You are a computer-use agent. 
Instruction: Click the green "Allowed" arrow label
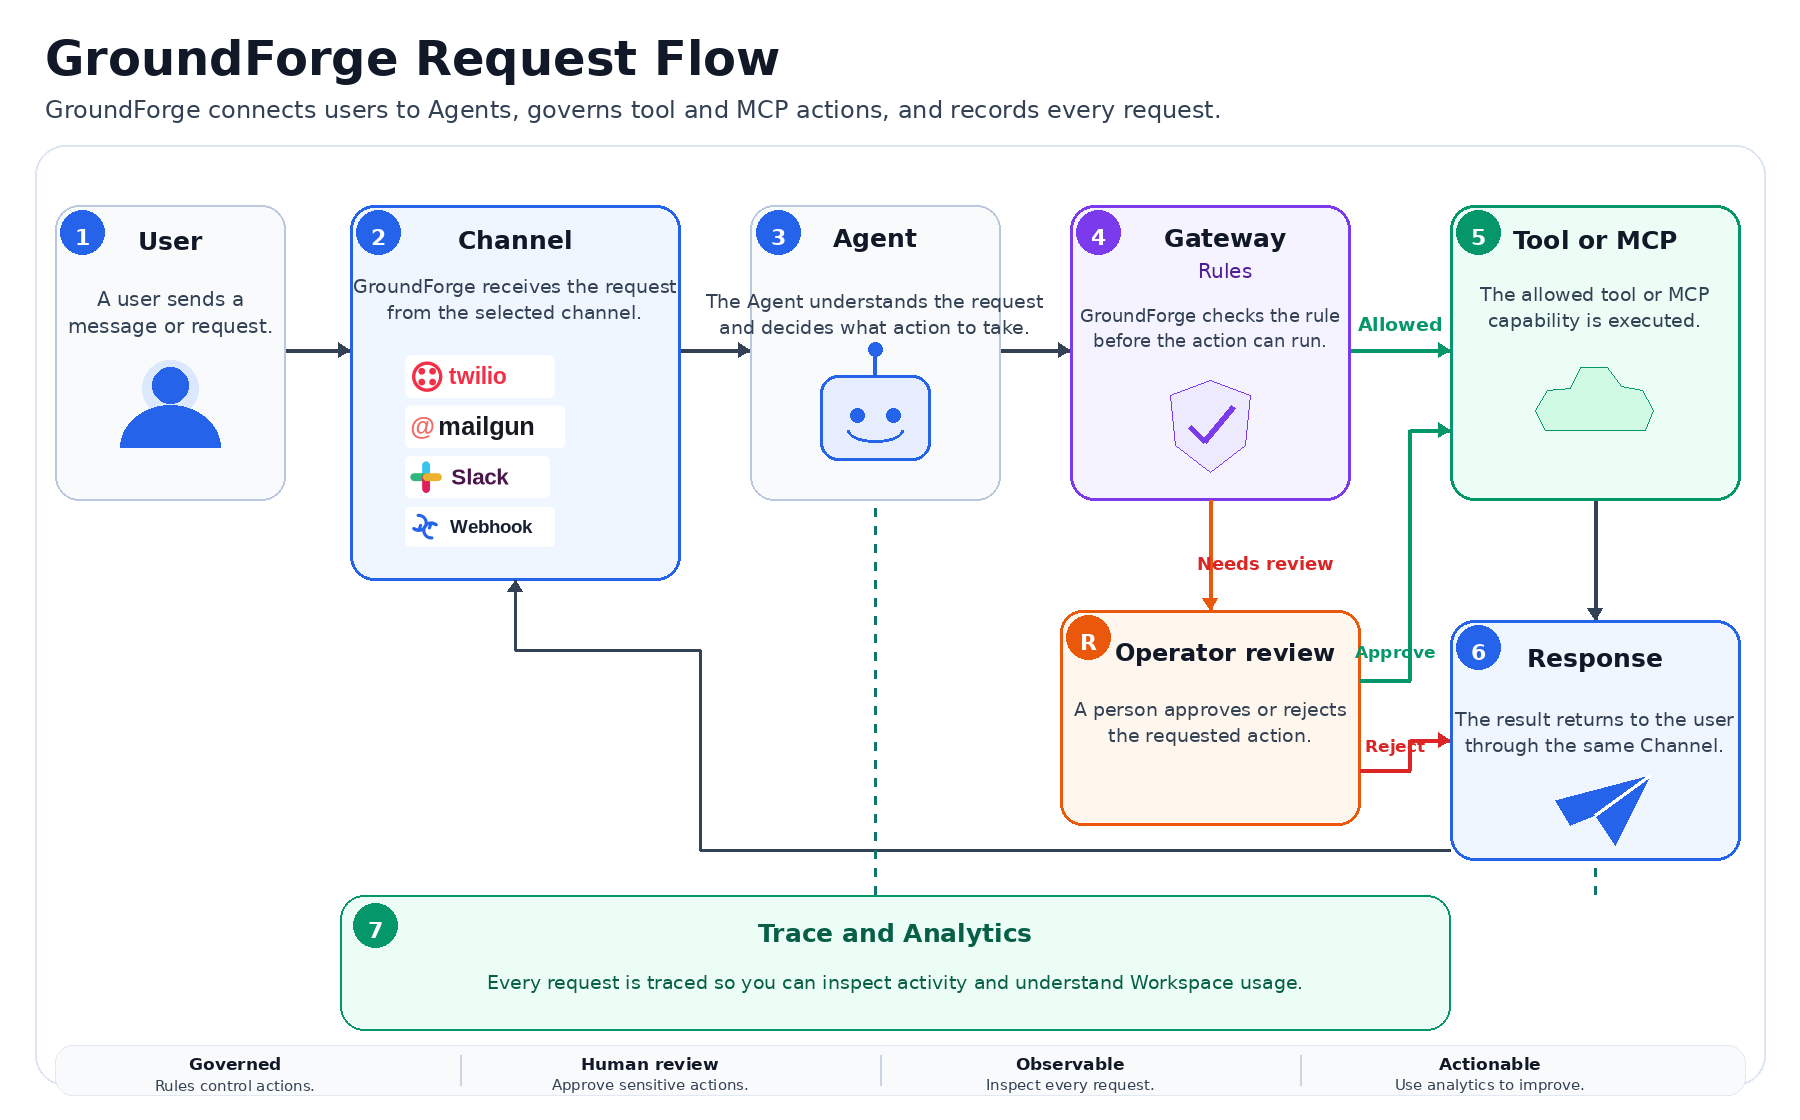click(1400, 324)
